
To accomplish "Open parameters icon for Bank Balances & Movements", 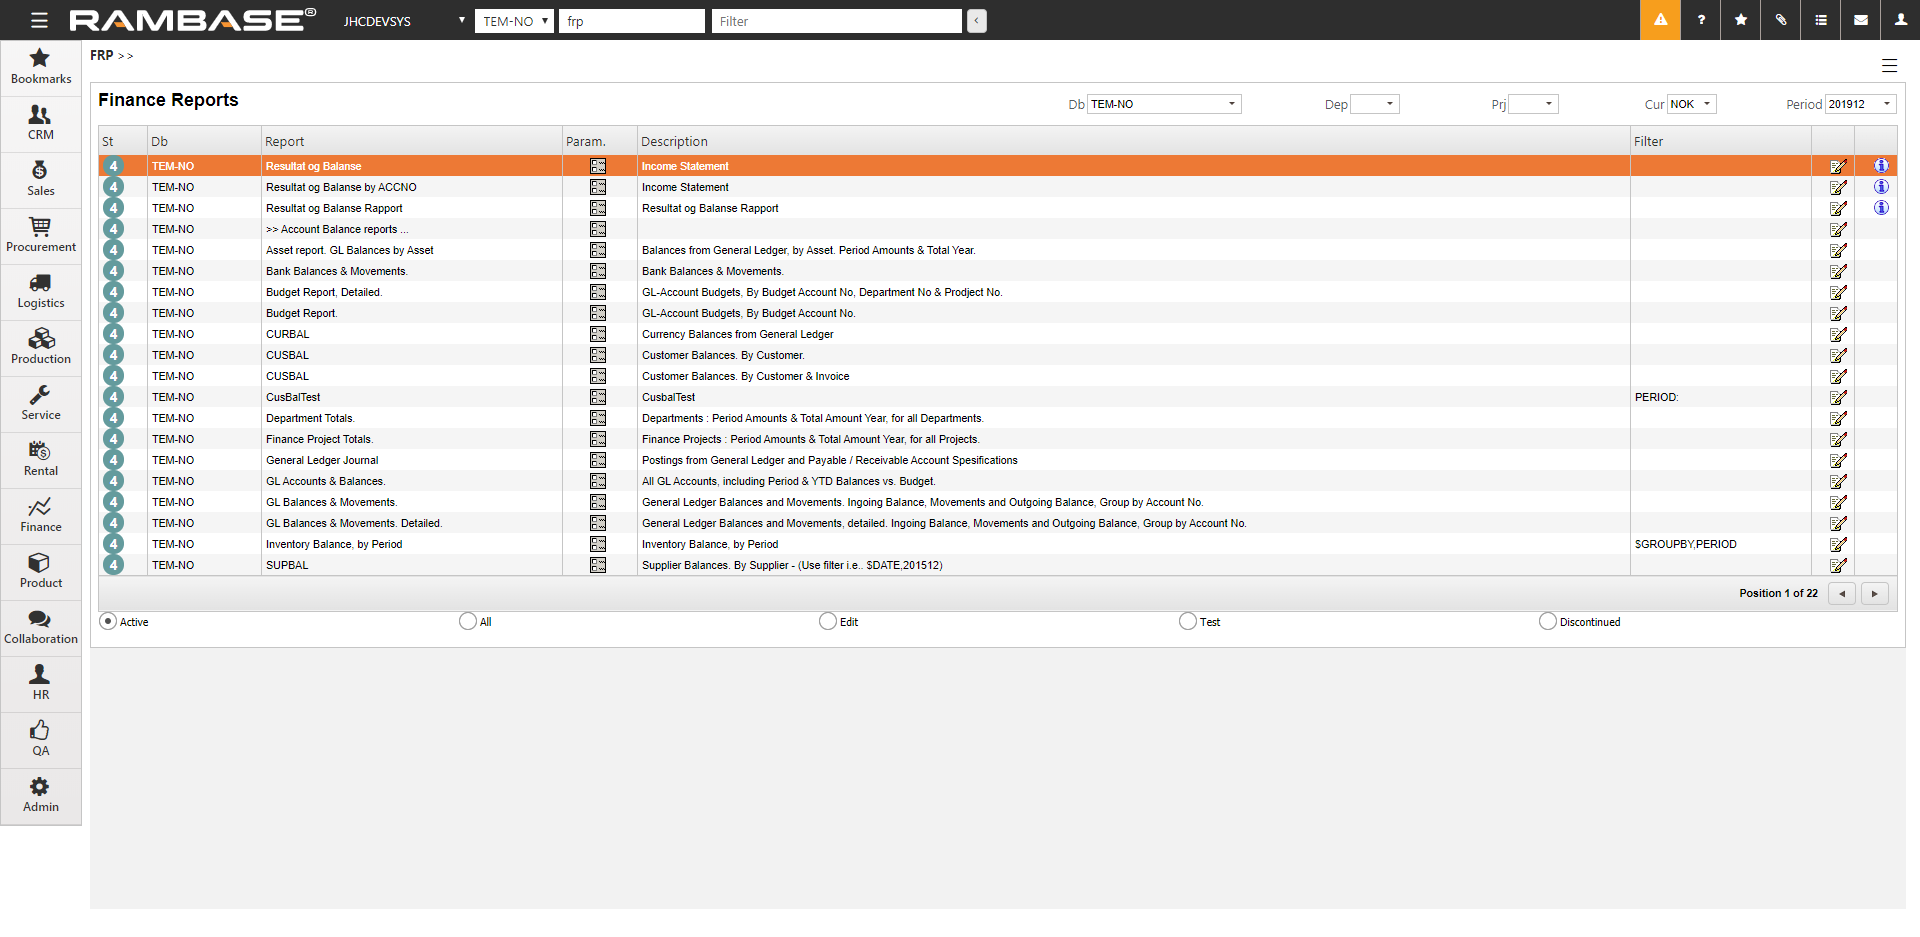I will tap(598, 271).
